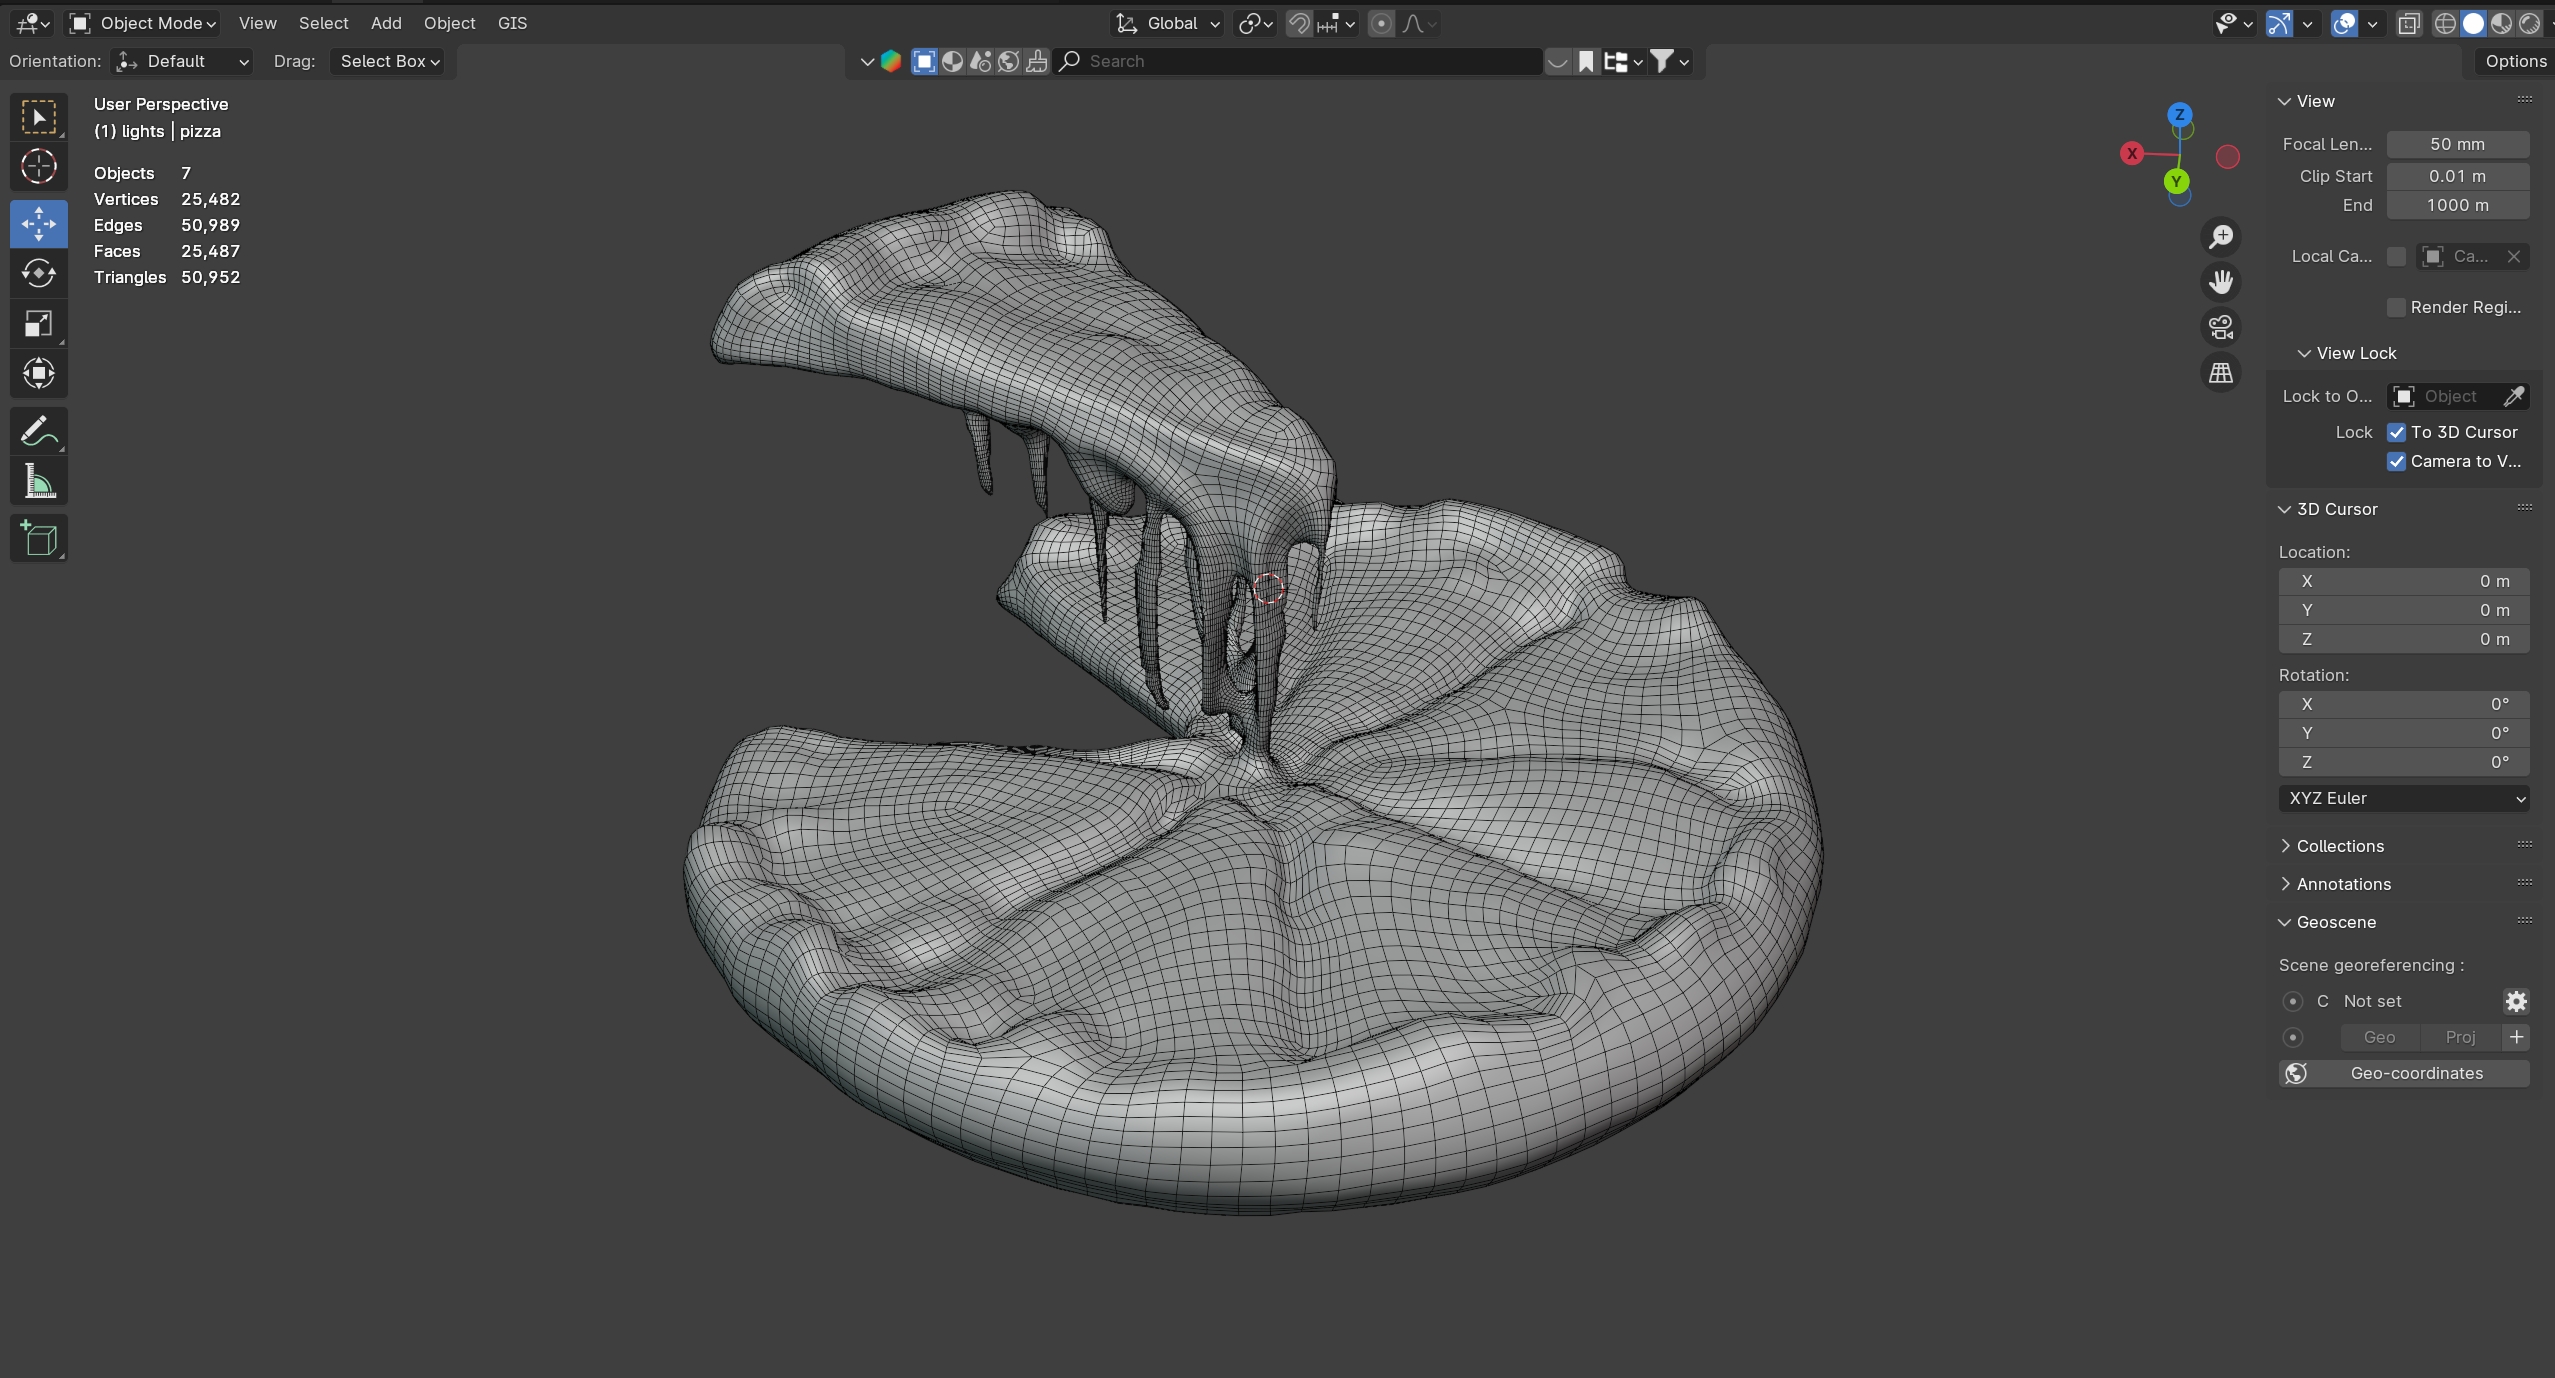Click the Focal Length 50 mm field
This screenshot has height=1378, width=2555.
point(2457,144)
